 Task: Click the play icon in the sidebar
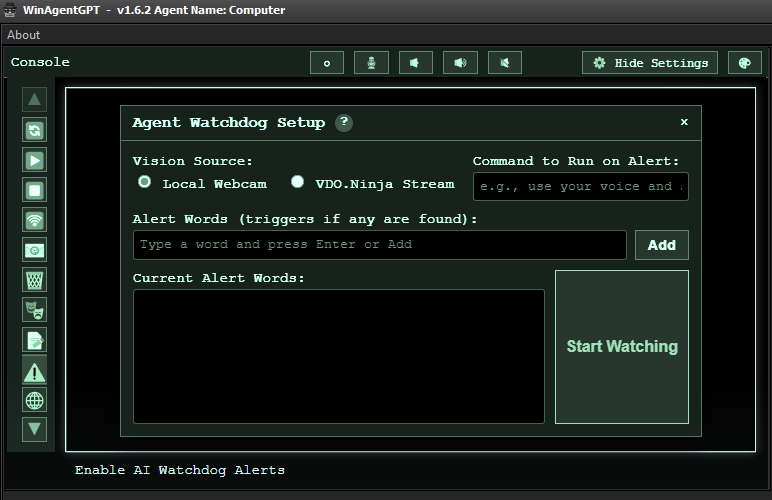coord(34,160)
